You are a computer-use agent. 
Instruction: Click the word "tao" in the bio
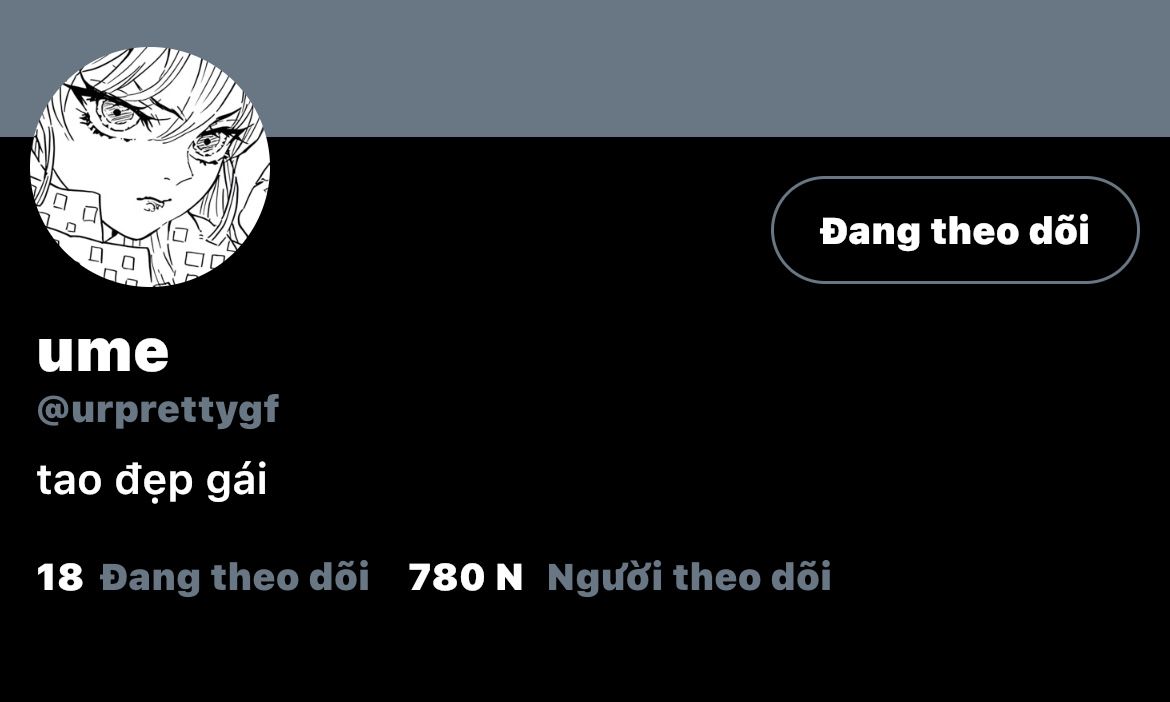coord(69,481)
